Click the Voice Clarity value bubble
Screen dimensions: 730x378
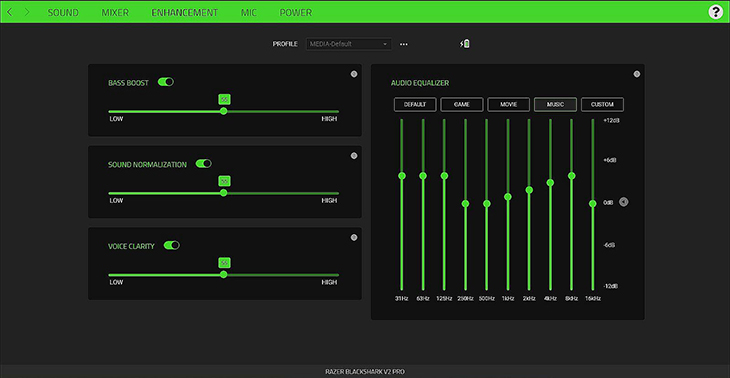pyautogui.click(x=224, y=263)
